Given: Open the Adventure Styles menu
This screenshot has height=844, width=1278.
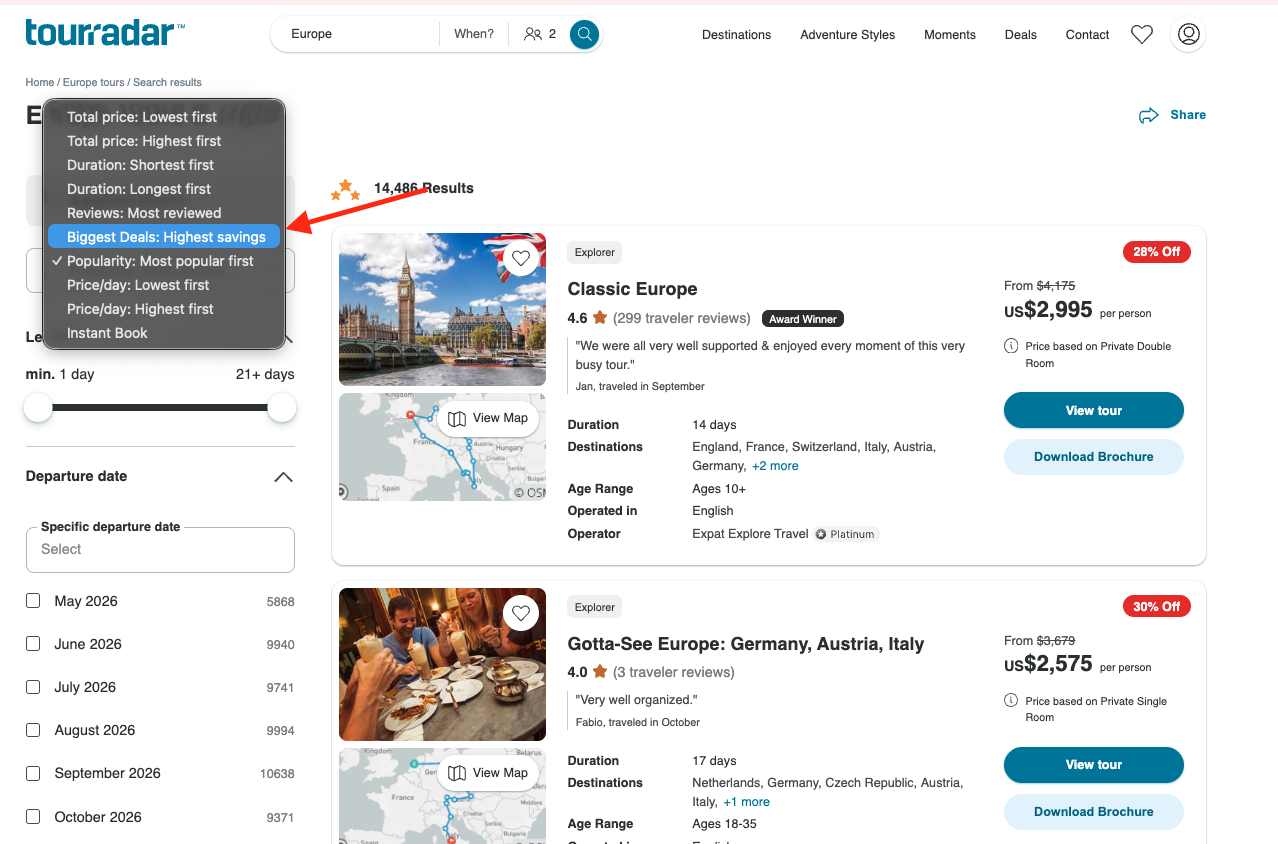Looking at the screenshot, I should pos(848,34).
